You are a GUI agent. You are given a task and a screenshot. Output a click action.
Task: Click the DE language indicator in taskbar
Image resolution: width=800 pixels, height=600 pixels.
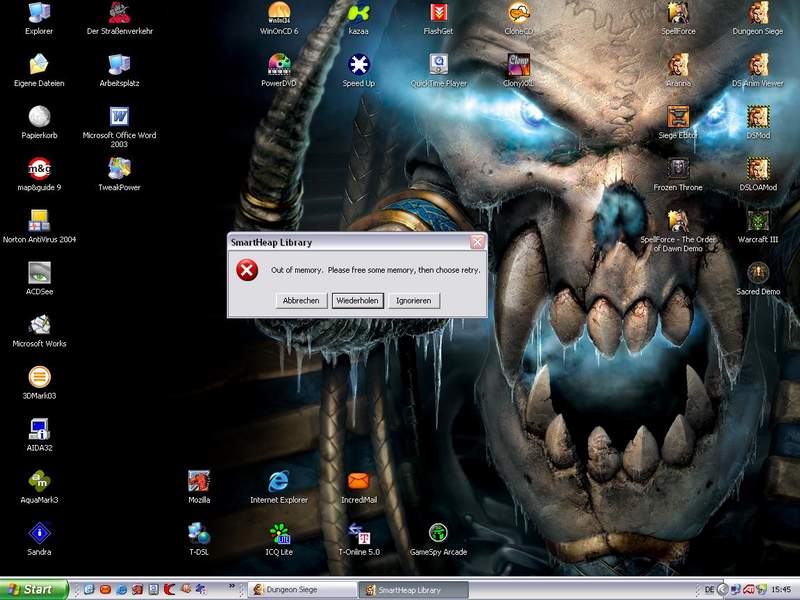[710, 590]
